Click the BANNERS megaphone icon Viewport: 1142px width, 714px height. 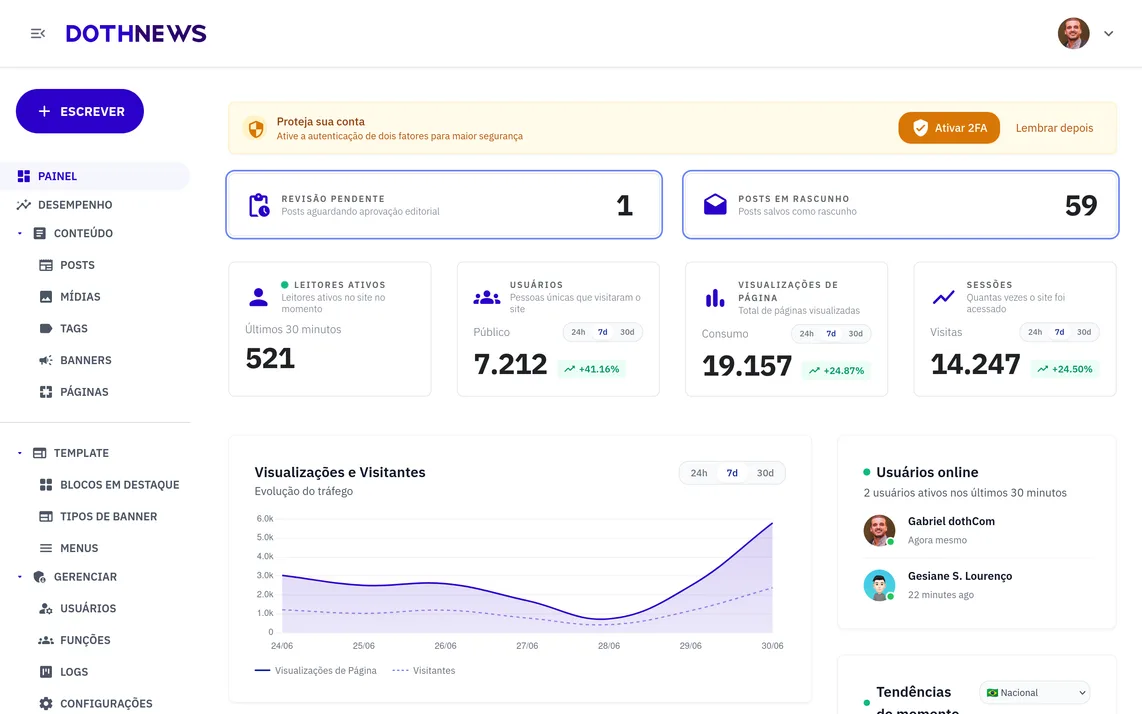[x=46, y=360]
